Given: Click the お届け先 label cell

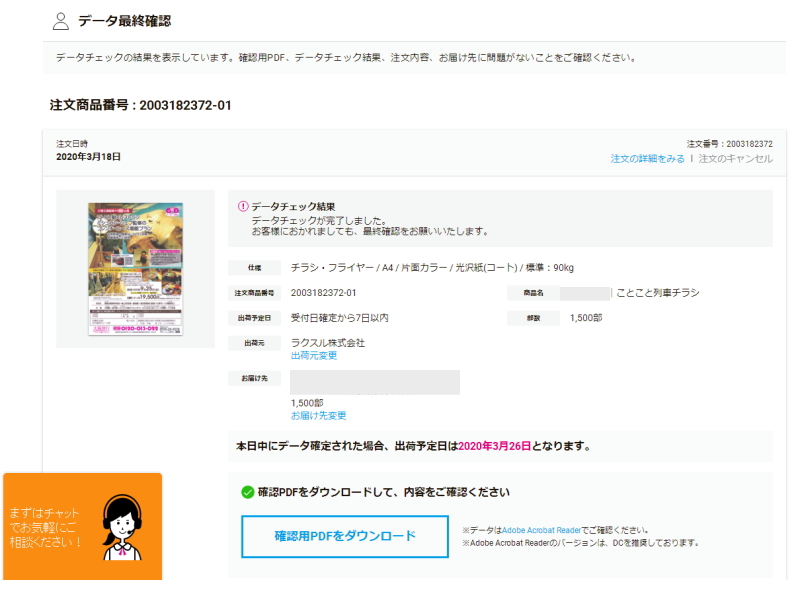Looking at the screenshot, I should [x=255, y=378].
